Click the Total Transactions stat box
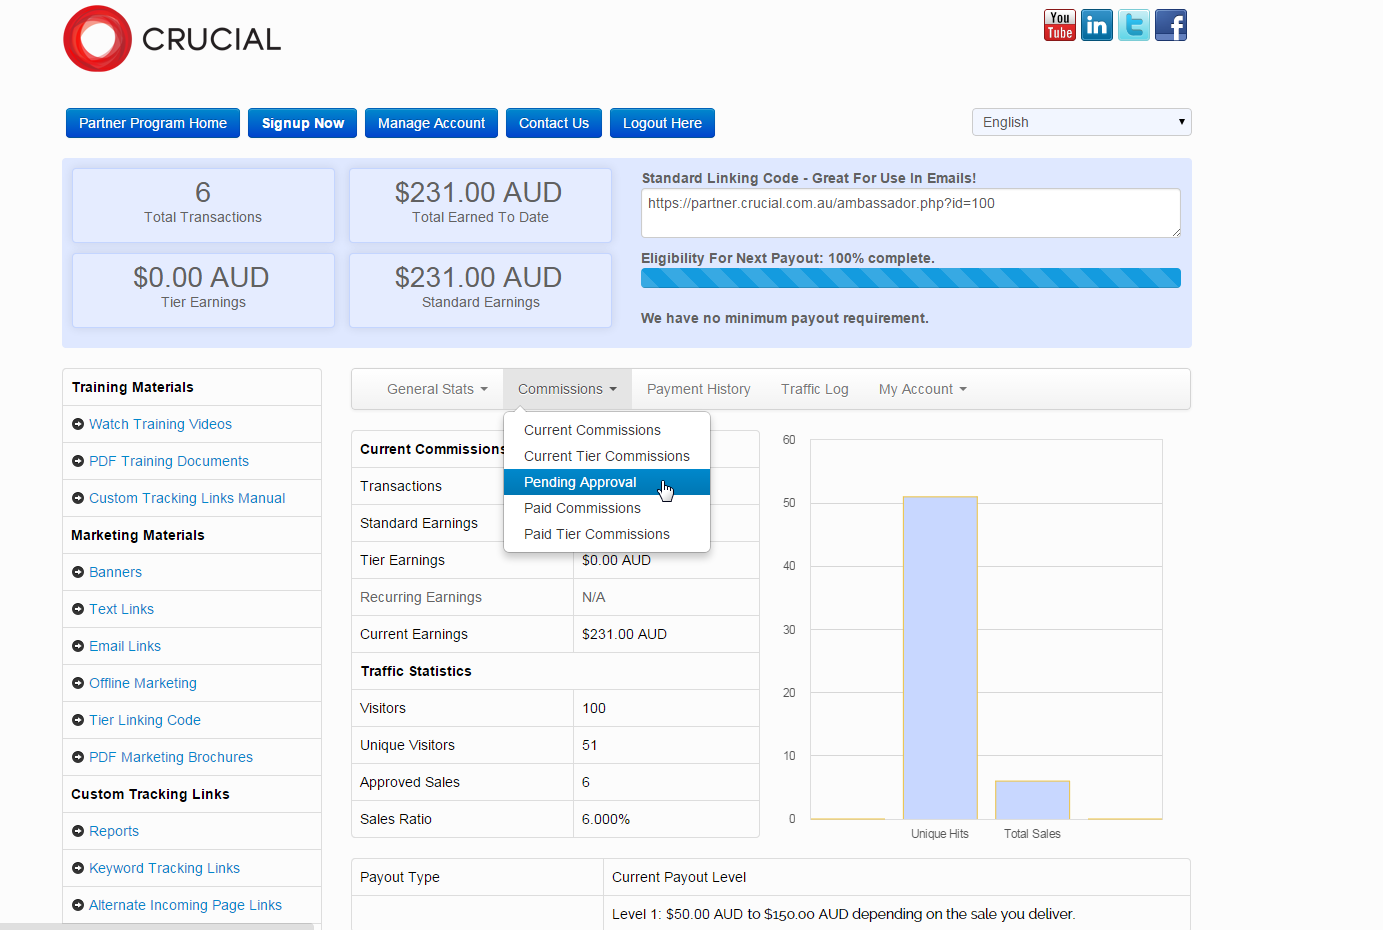The height and width of the screenshot is (930, 1383). (203, 205)
